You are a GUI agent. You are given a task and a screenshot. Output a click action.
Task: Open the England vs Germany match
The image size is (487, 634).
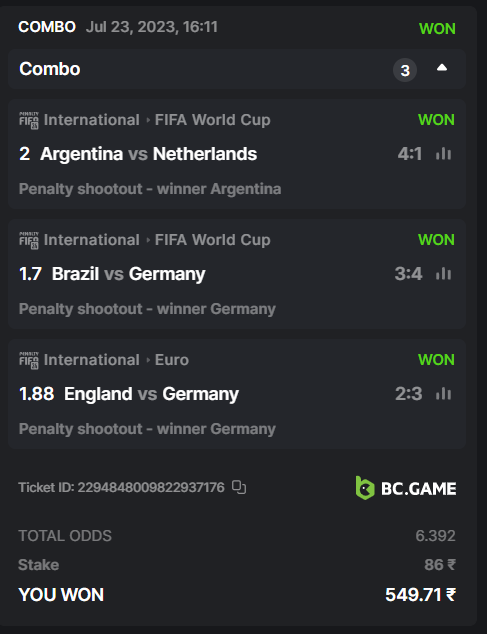[151, 394]
